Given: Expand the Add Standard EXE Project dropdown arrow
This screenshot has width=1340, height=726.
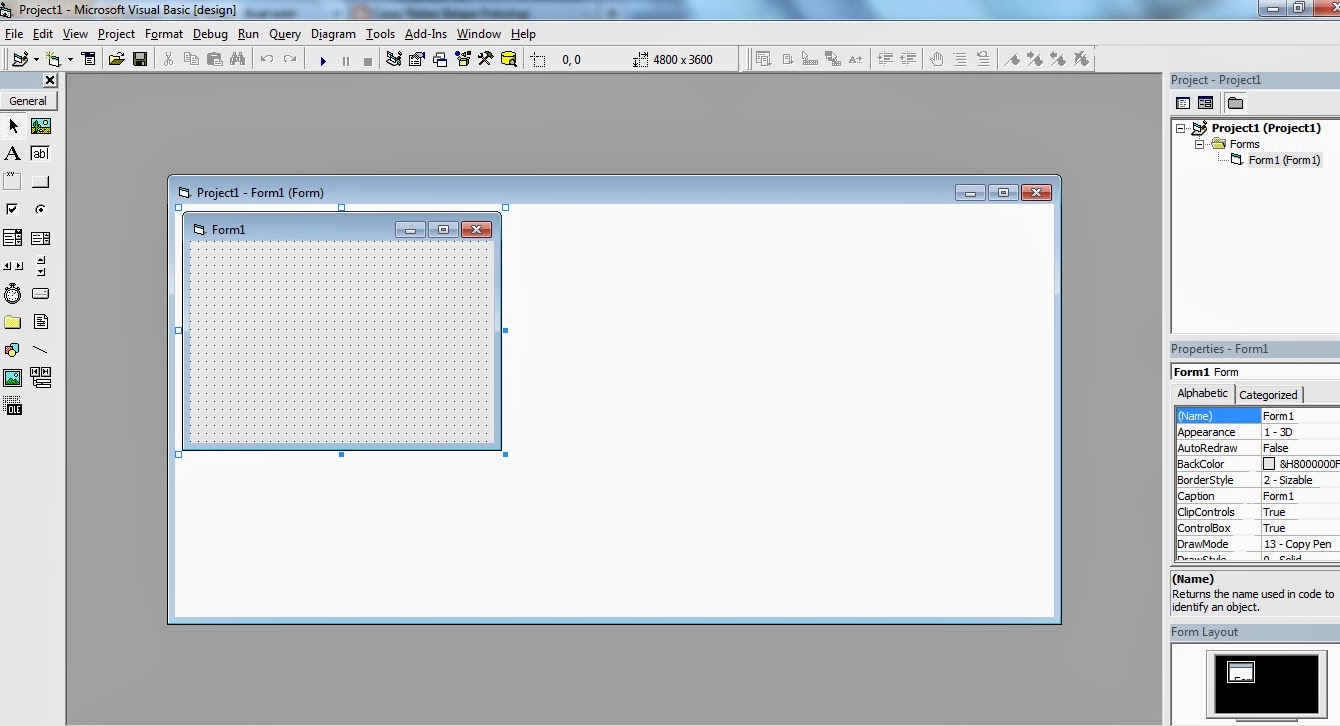Looking at the screenshot, I should tap(37, 60).
